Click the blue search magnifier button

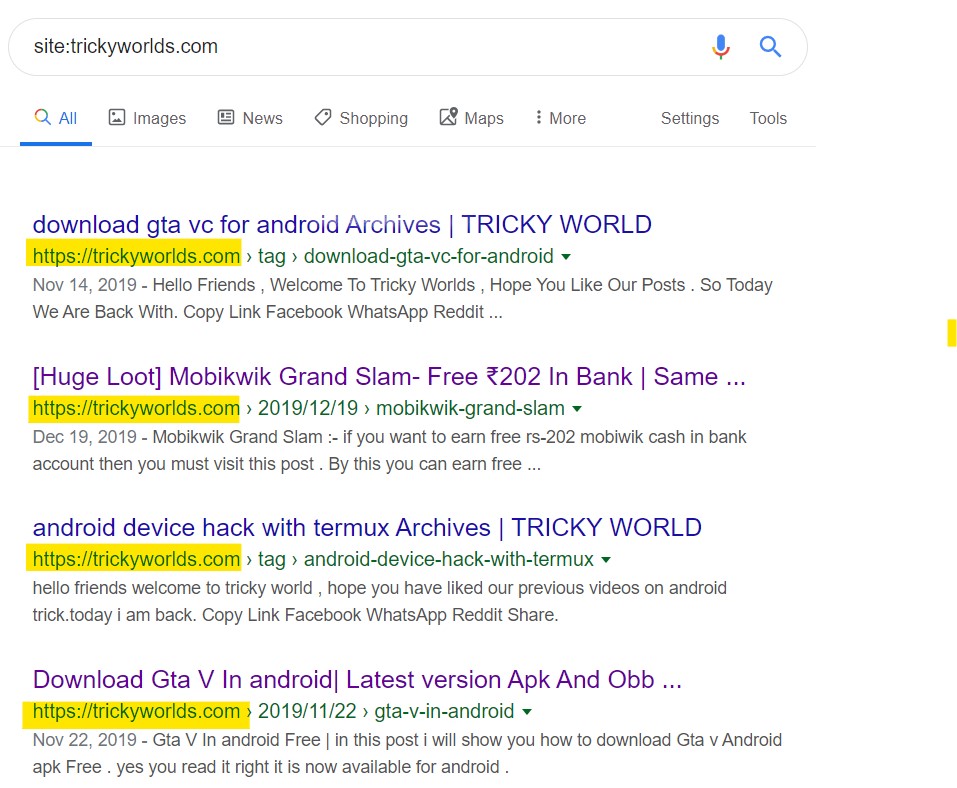pyautogui.click(x=770, y=46)
